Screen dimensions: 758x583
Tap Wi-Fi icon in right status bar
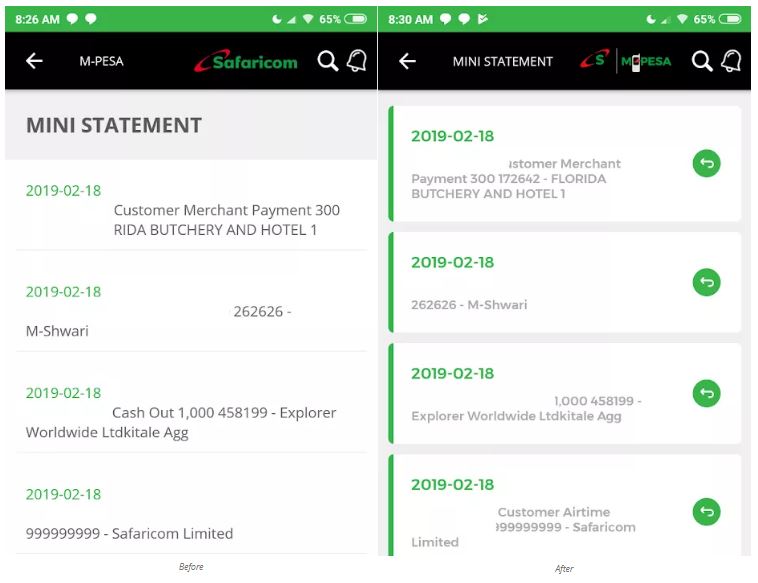click(x=682, y=19)
